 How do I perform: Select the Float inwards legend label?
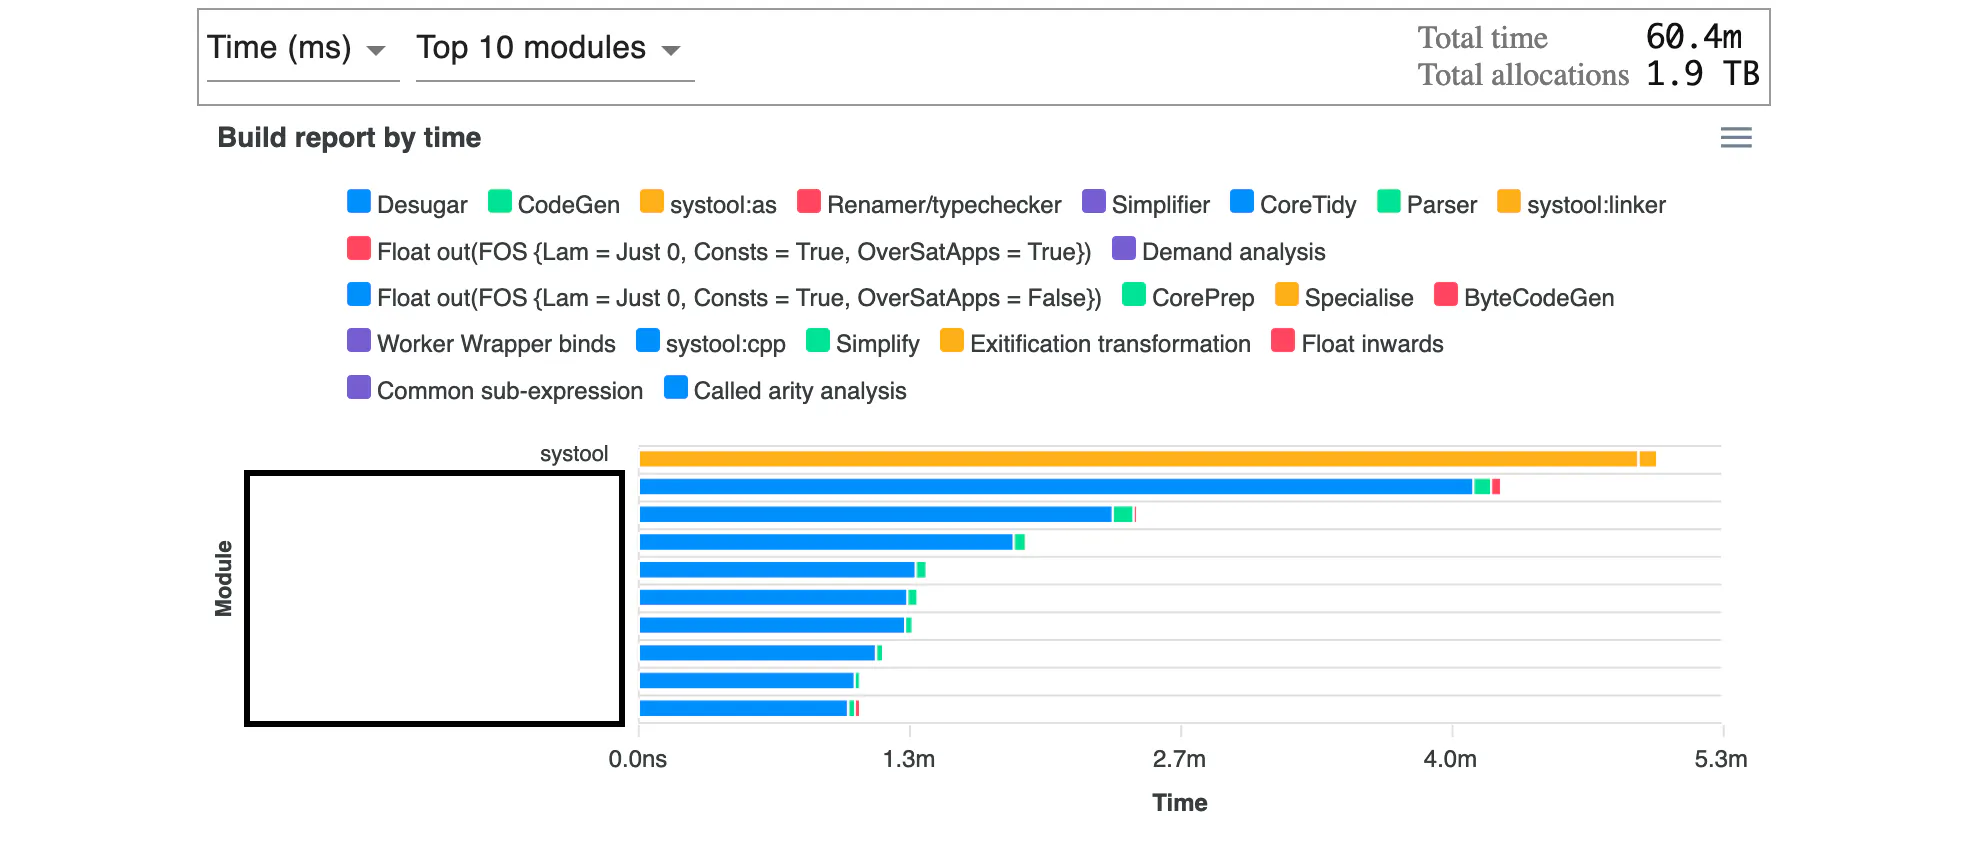(x=1372, y=344)
